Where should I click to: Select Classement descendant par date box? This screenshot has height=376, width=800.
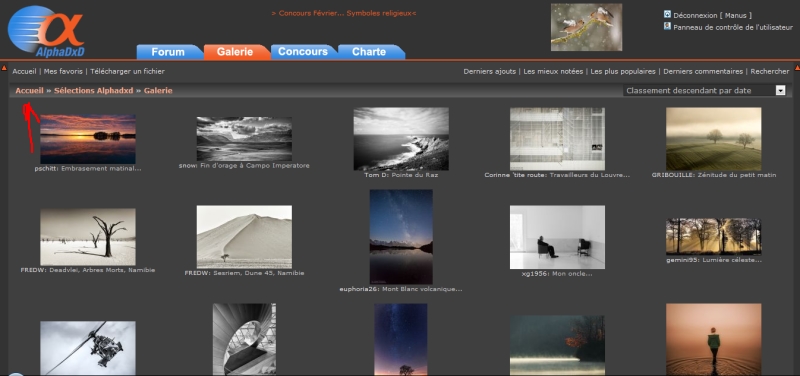click(x=704, y=90)
